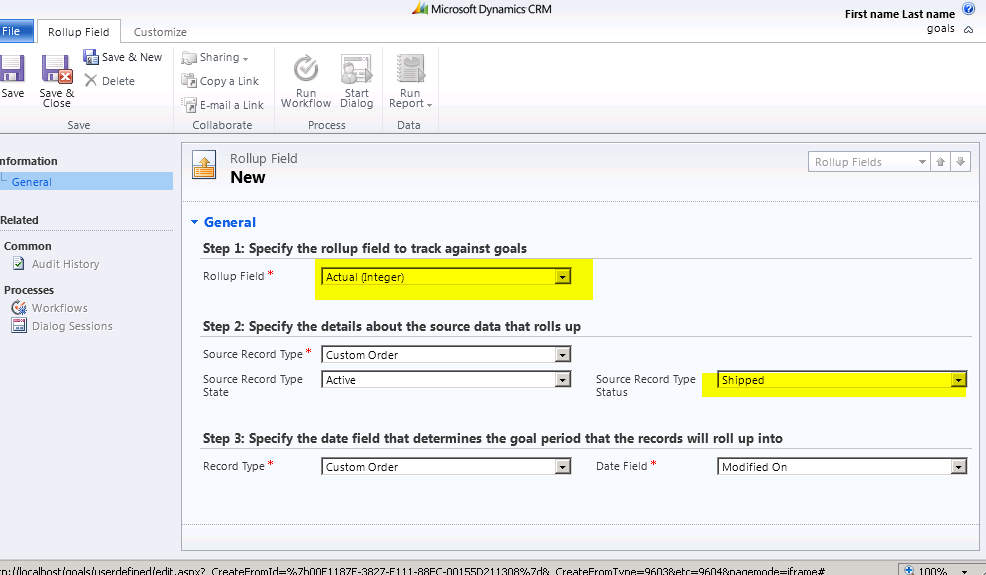This screenshot has height=575, width=986.
Task: Switch to the Rollup Field tab
Action: point(79,32)
